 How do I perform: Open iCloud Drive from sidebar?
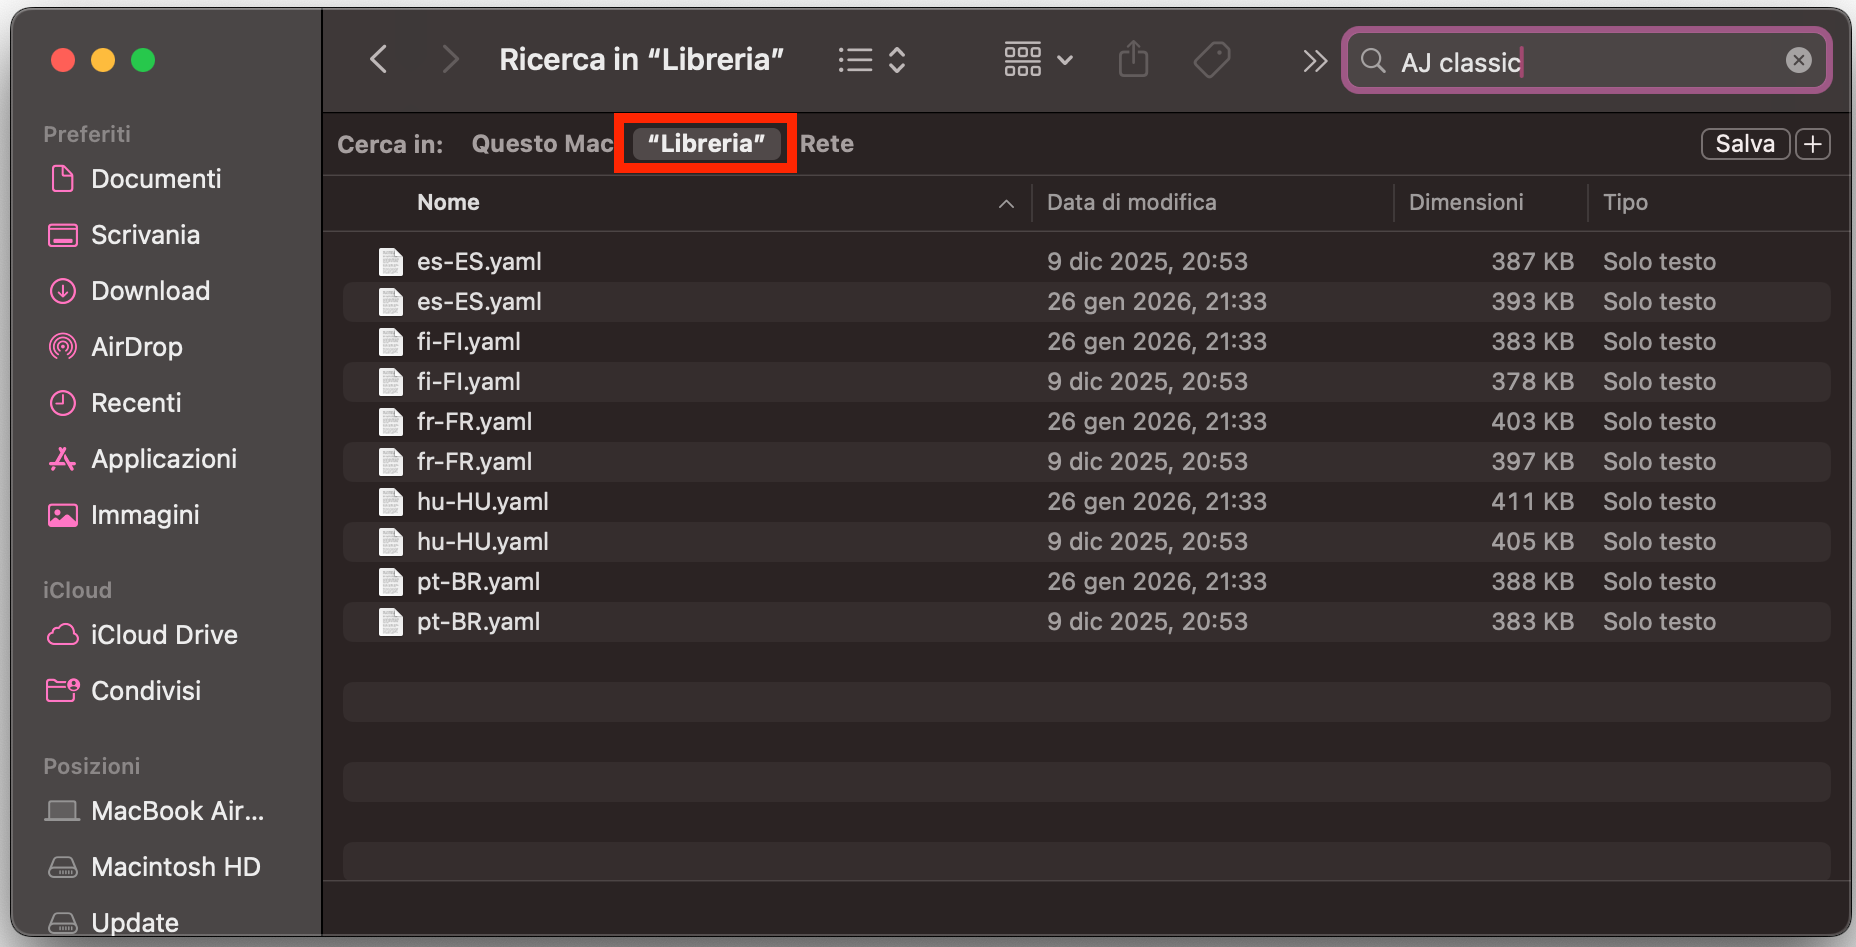point(164,635)
